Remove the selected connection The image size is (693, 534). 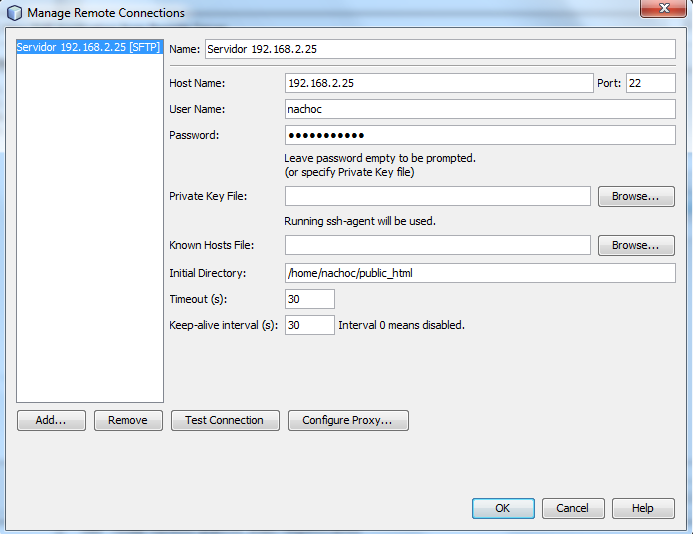coord(128,420)
